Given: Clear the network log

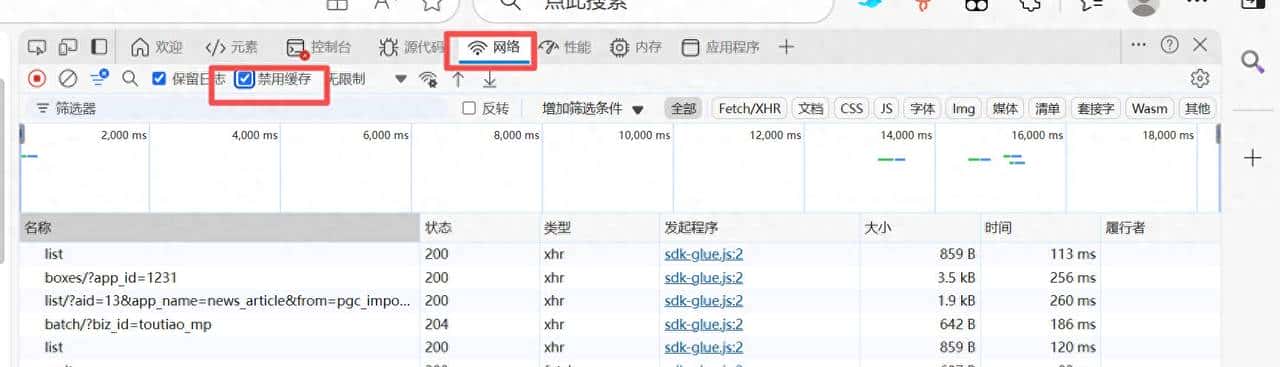Looking at the screenshot, I should [x=68, y=78].
